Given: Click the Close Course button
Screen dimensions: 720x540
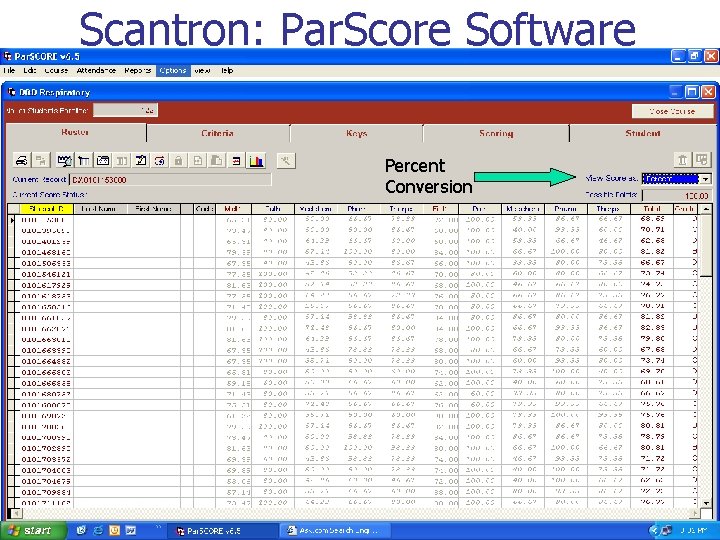Looking at the screenshot, I should [673, 111].
